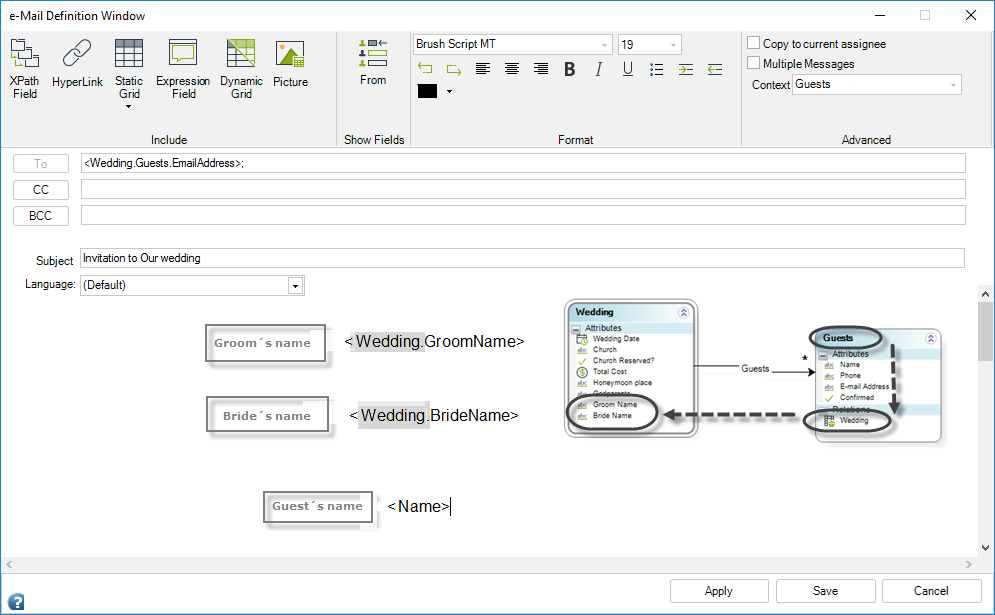The height and width of the screenshot is (615, 995).
Task: Click the Apply button
Action: [719, 591]
